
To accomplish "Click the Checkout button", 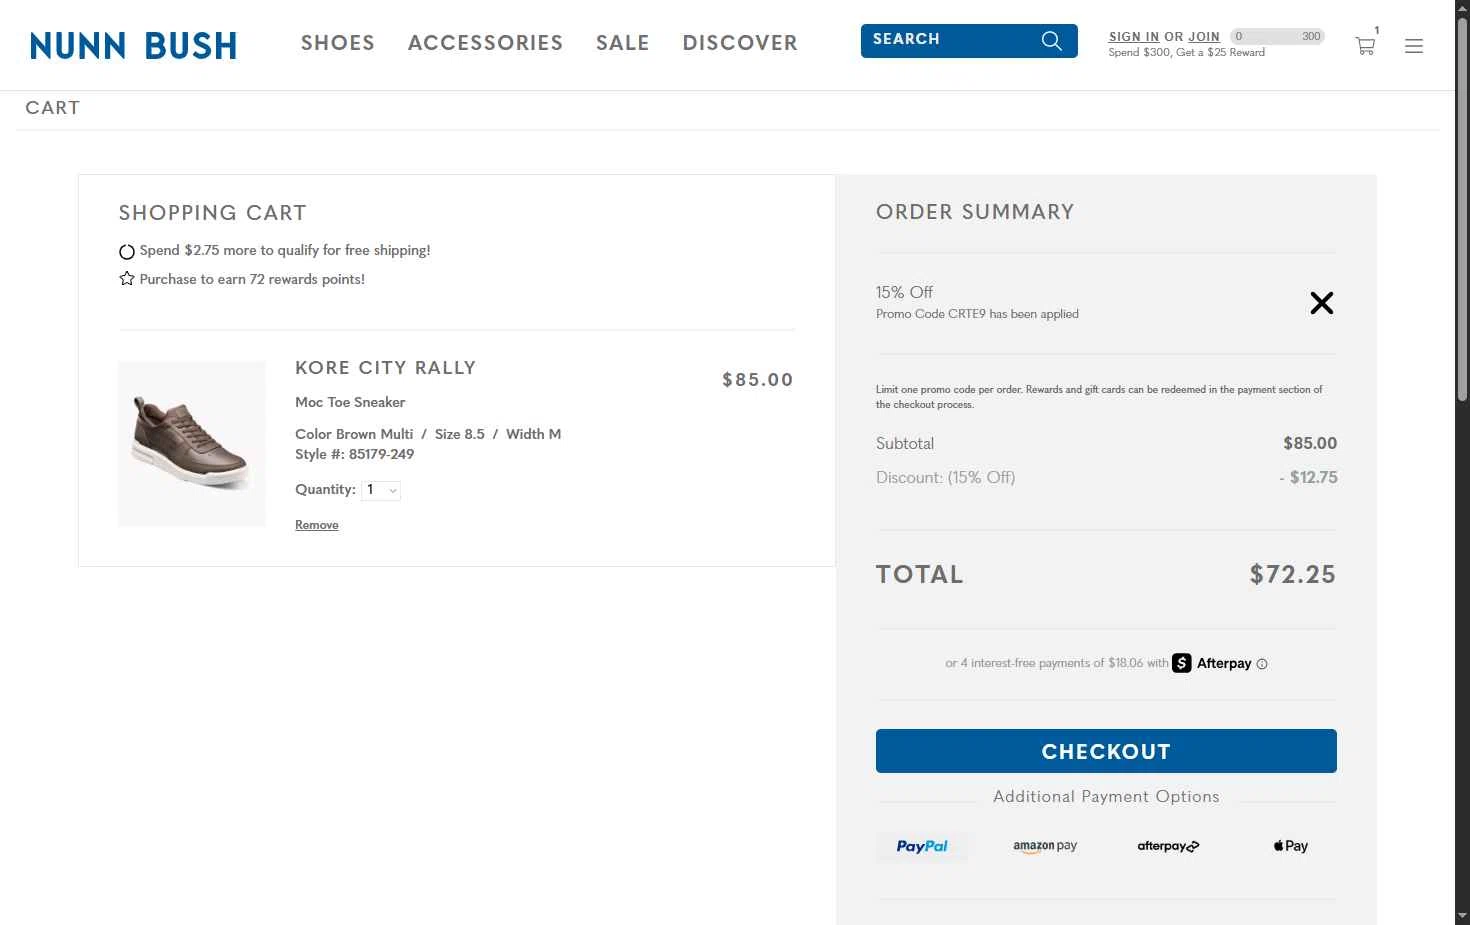I will [x=1106, y=751].
